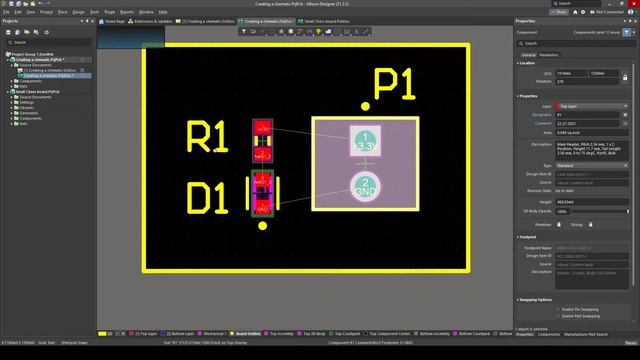The width and height of the screenshot is (640, 360).
Task: Open the Reports menu
Action: coord(127,12)
